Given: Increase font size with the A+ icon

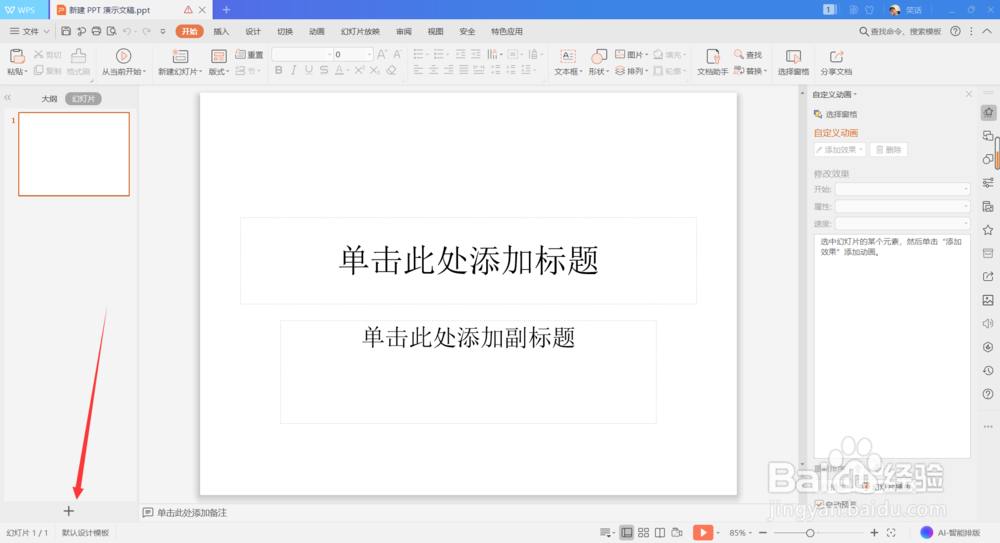Looking at the screenshot, I should point(382,54).
